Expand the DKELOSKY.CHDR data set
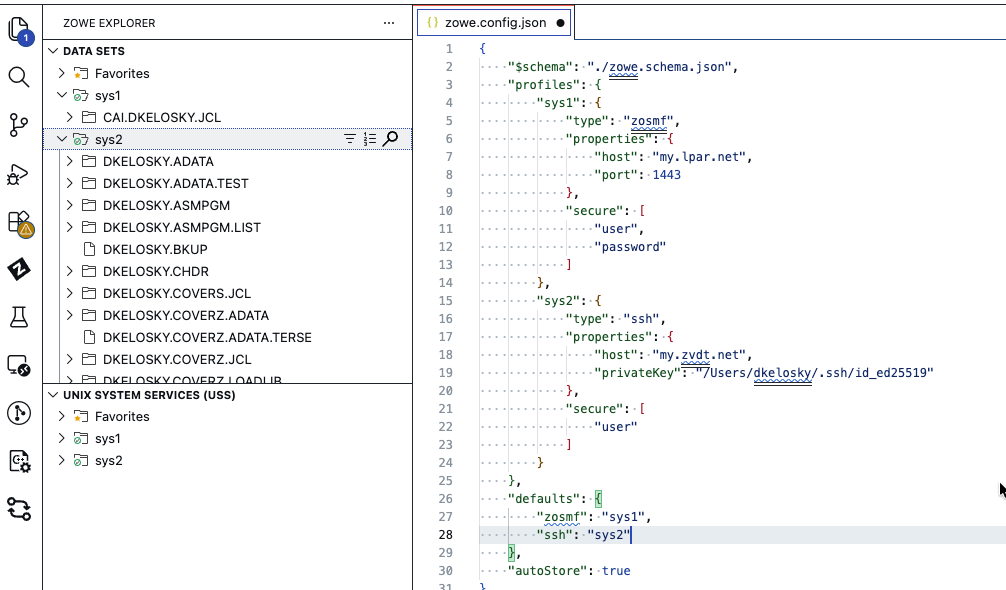 [x=70, y=271]
